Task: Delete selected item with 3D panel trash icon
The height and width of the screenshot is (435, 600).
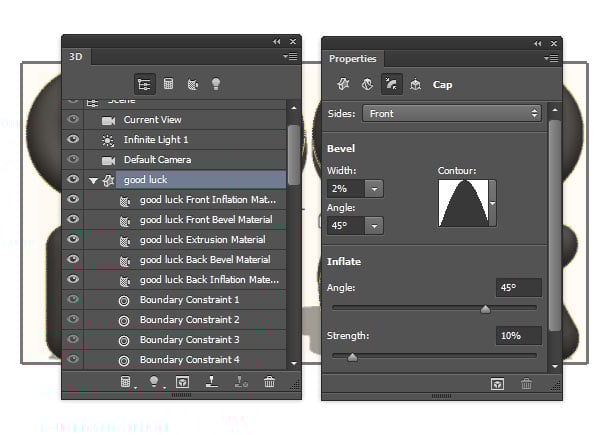Action: [269, 382]
